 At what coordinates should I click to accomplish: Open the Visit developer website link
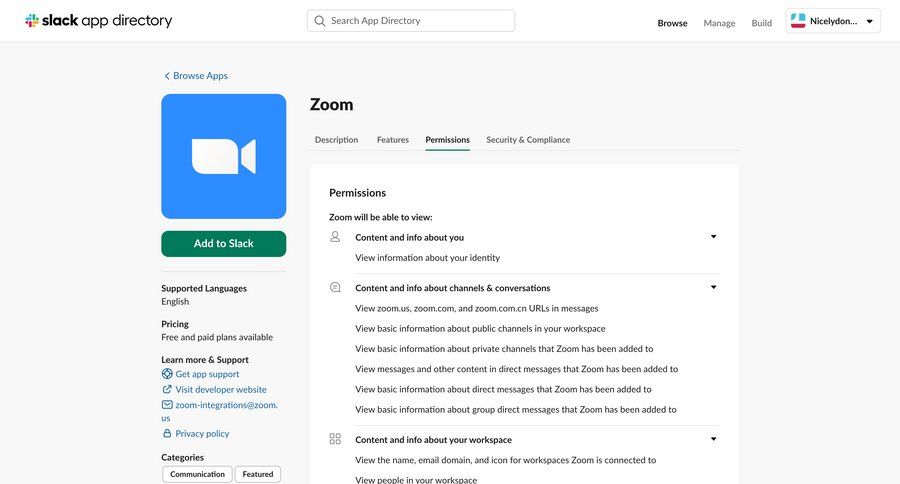(x=221, y=389)
